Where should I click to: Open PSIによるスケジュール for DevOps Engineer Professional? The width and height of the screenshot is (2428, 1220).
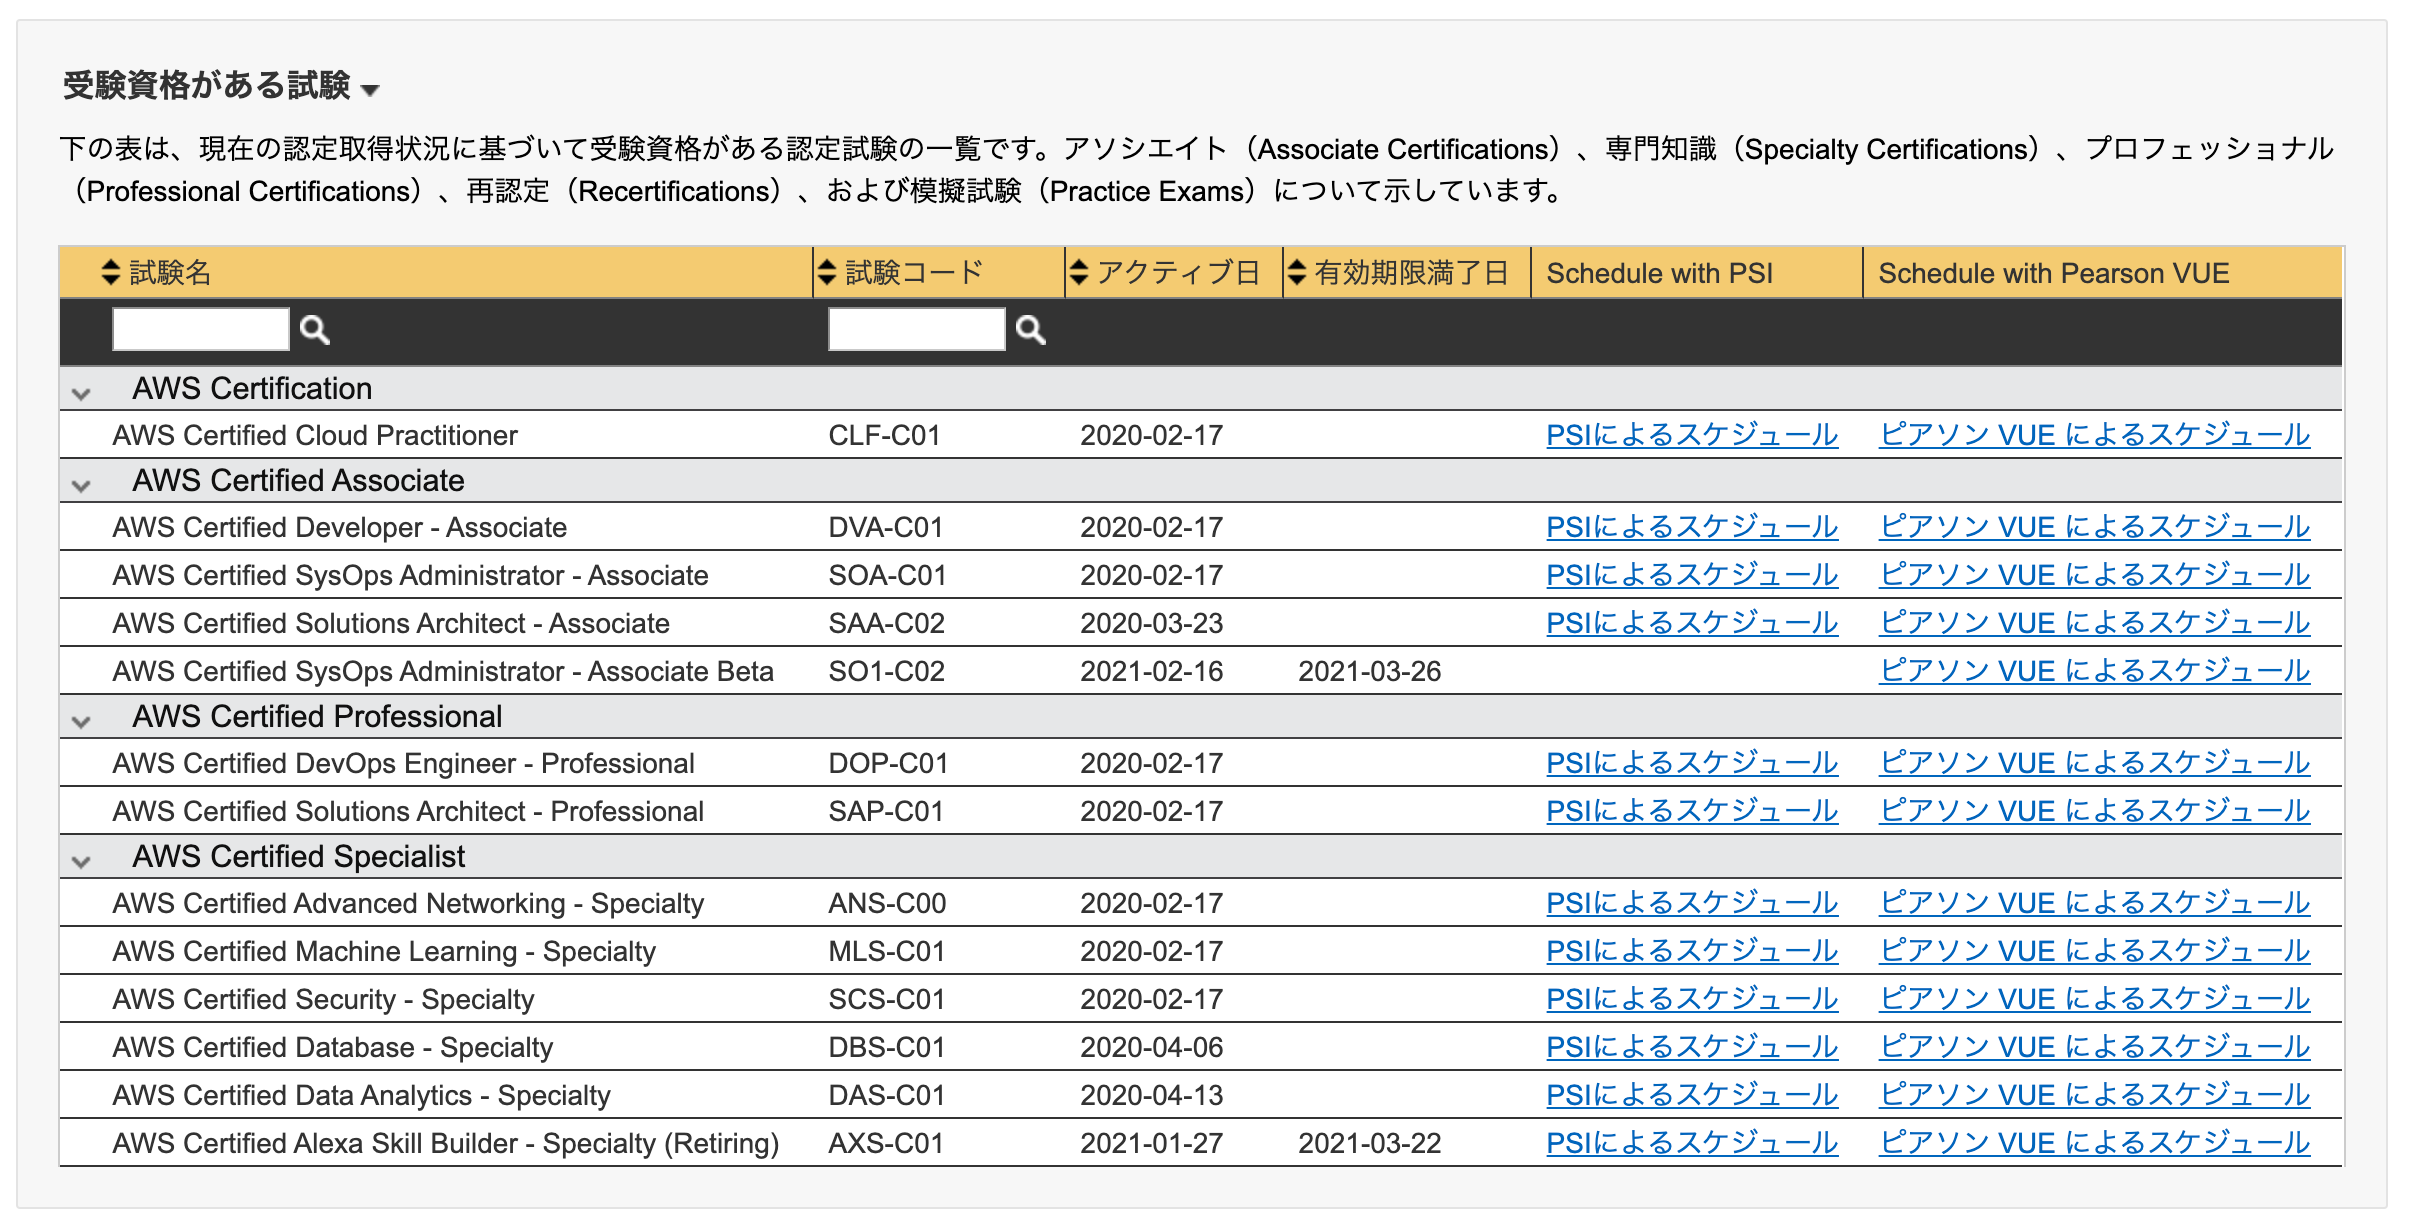(1692, 763)
